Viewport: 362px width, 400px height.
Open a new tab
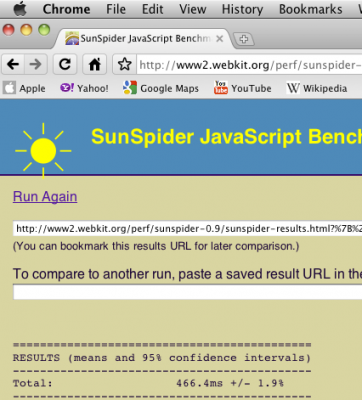[x=243, y=39]
